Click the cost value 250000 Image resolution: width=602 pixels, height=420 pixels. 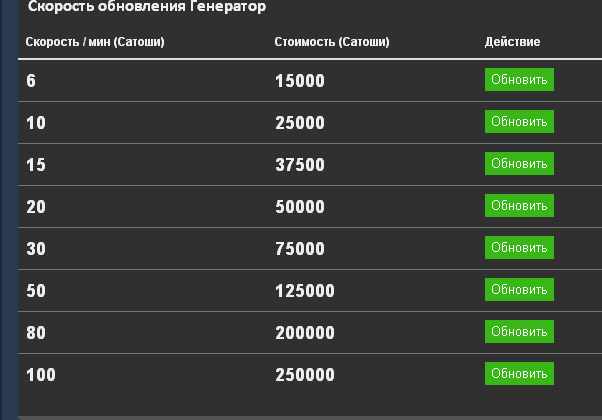305,375
